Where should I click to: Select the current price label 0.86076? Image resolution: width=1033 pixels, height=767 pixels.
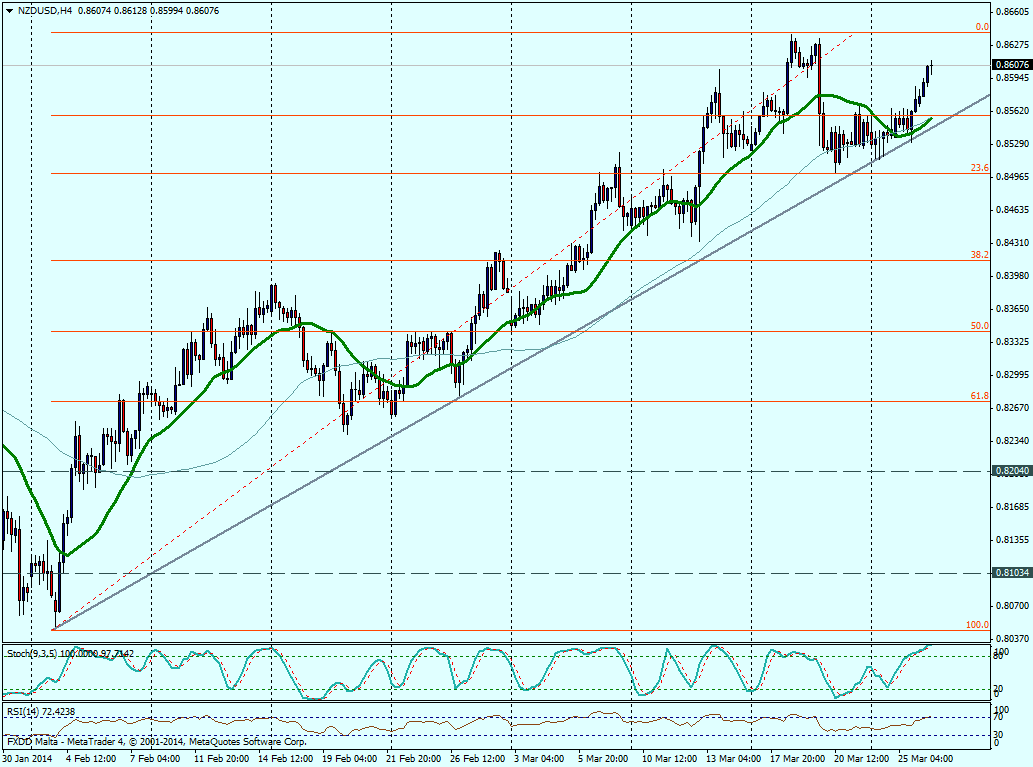point(1012,65)
